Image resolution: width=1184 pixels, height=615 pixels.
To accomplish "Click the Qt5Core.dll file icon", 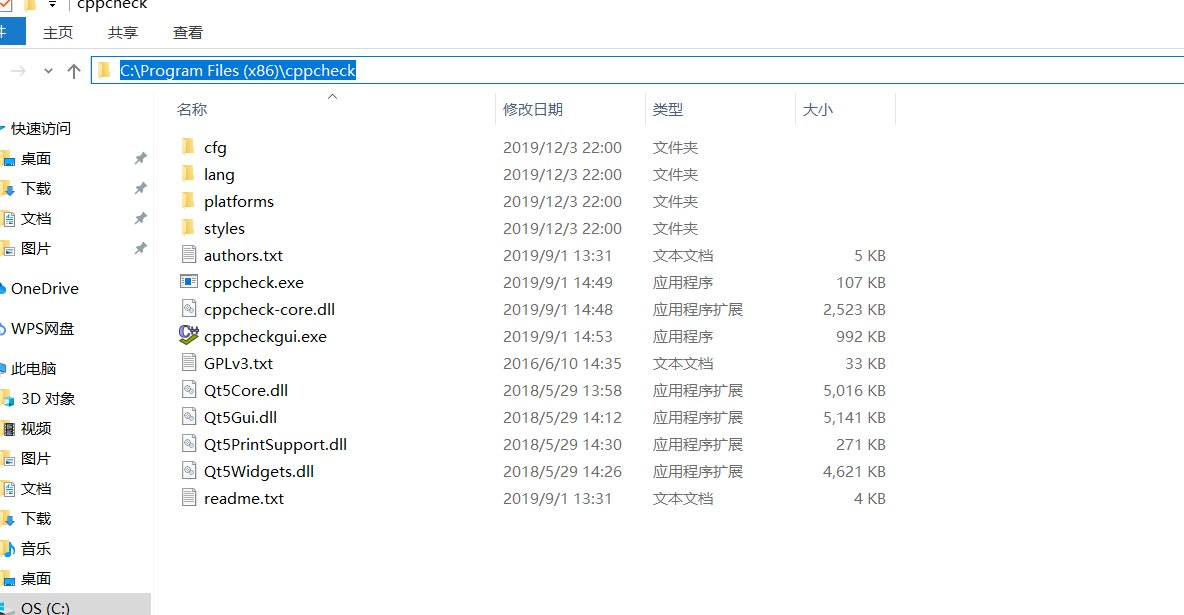I will point(189,390).
